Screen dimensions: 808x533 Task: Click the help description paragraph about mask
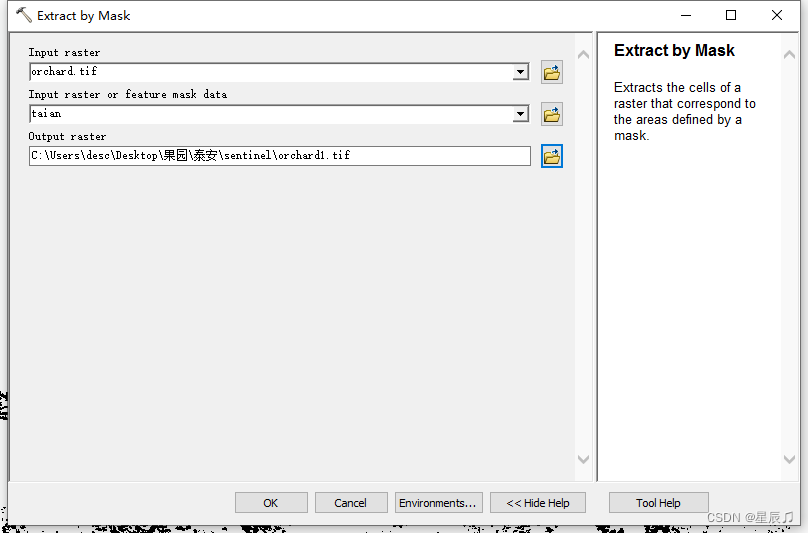point(684,111)
